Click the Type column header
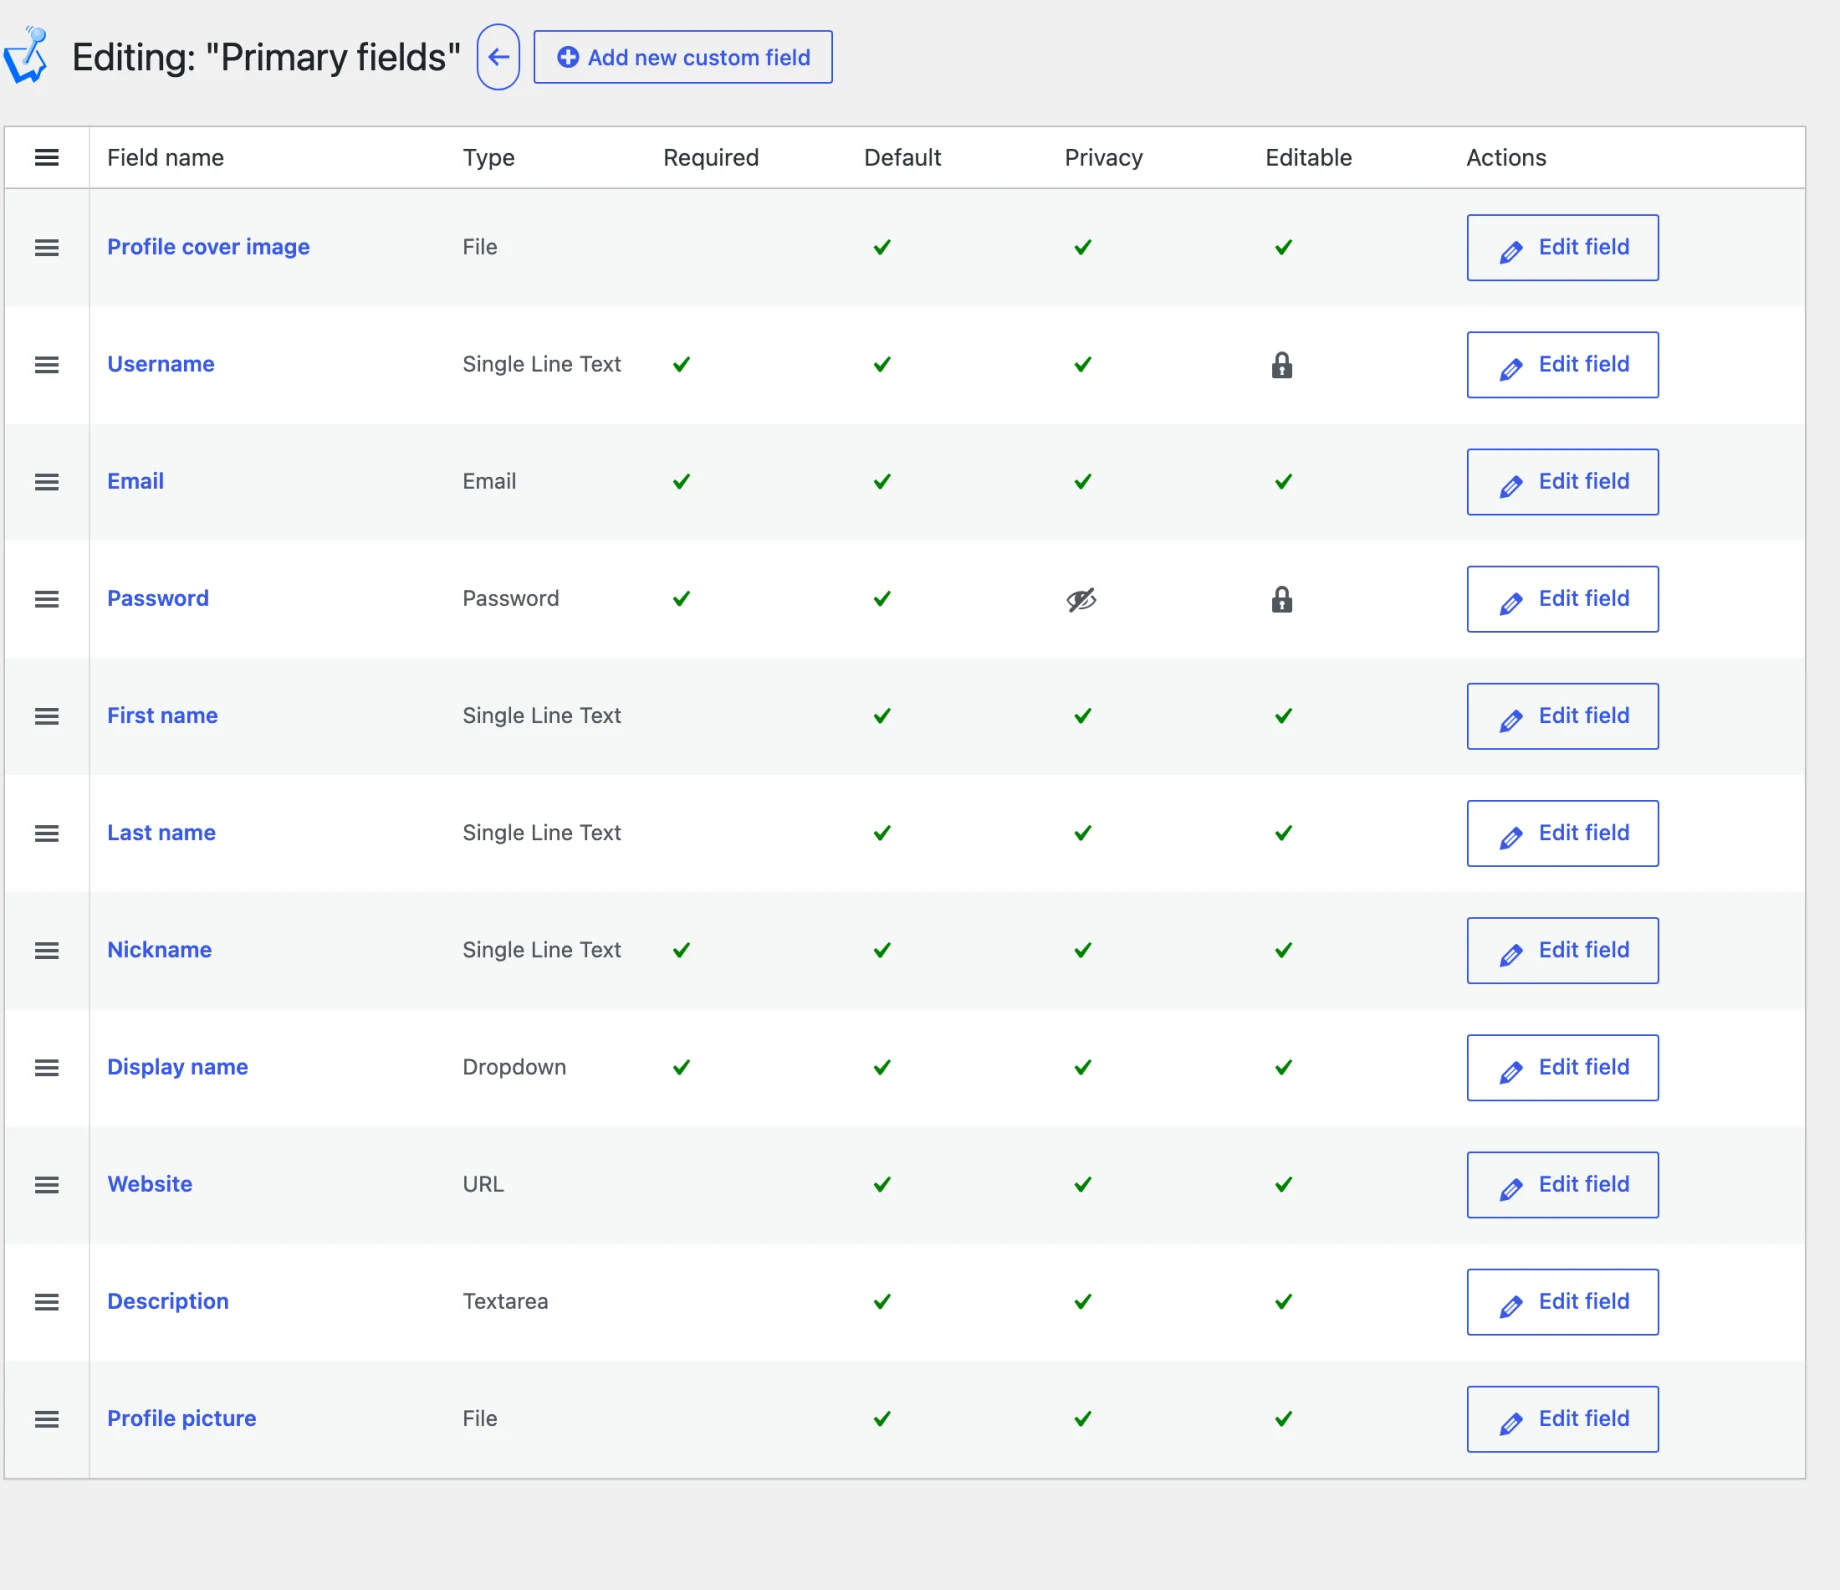 [x=489, y=157]
